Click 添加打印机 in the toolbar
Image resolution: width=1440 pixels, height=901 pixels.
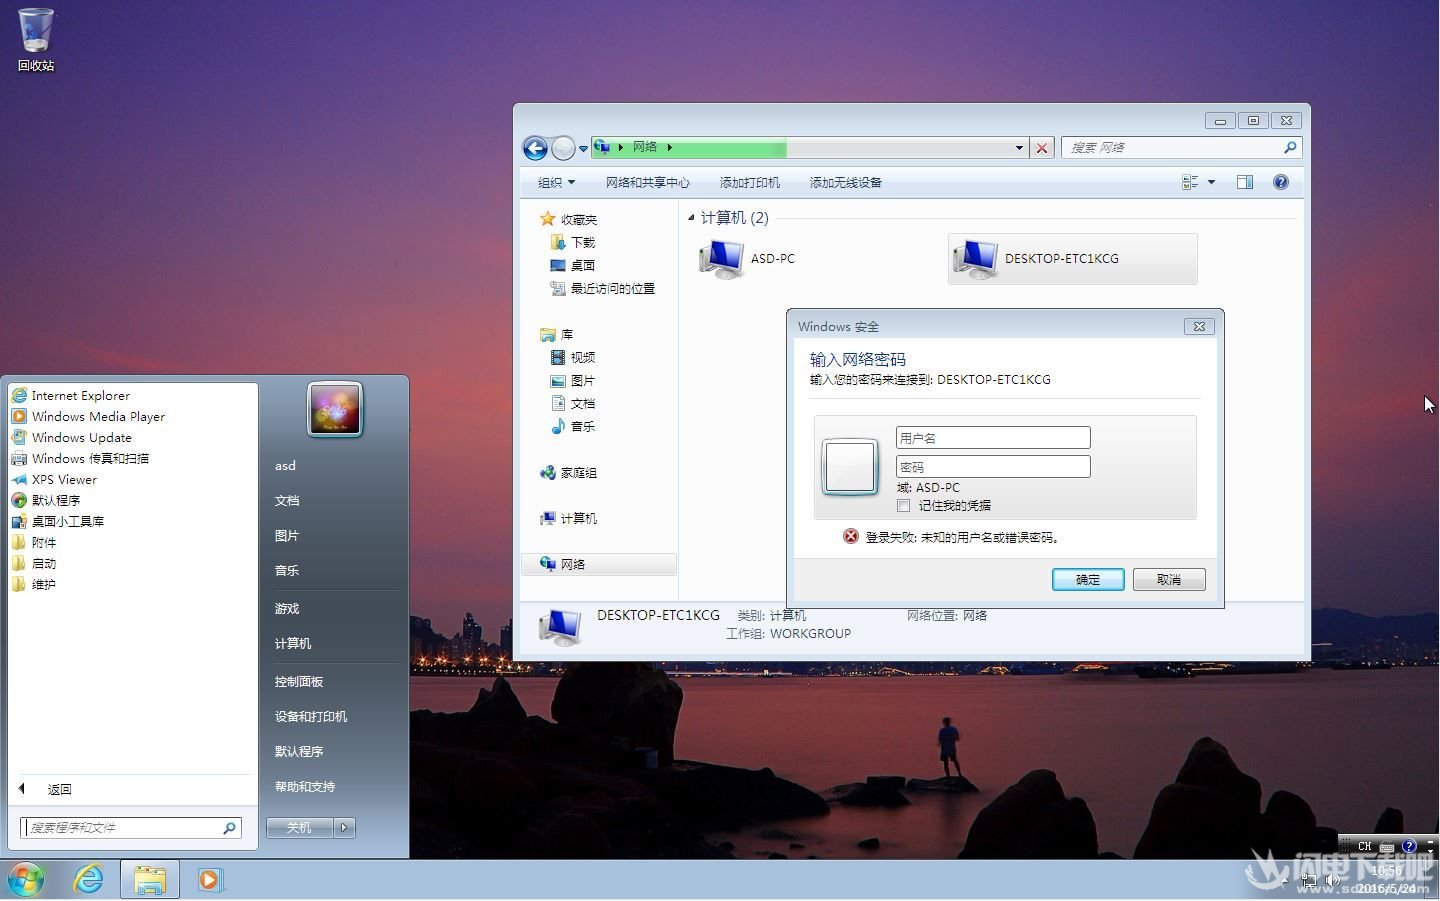point(750,182)
